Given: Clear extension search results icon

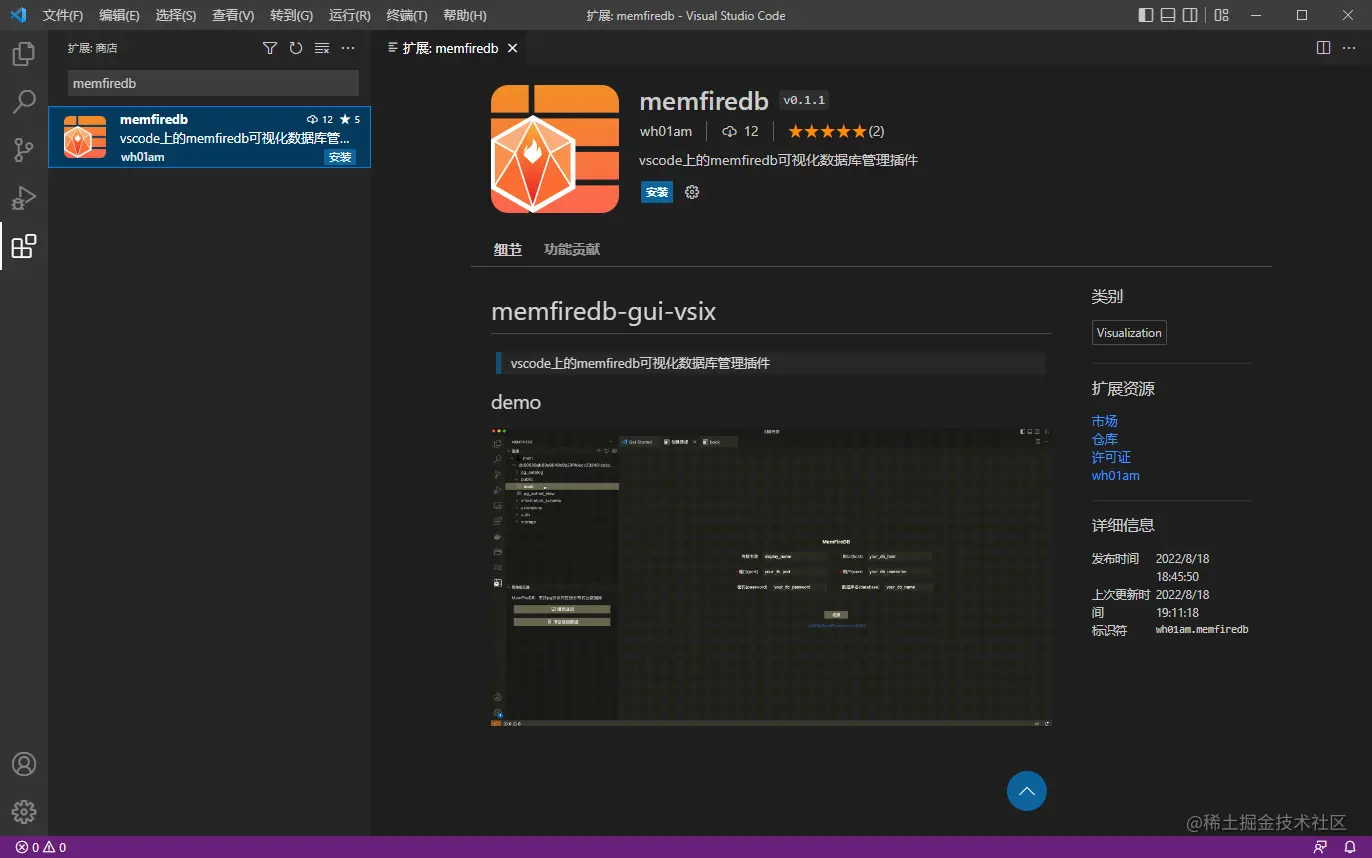Looking at the screenshot, I should point(322,48).
